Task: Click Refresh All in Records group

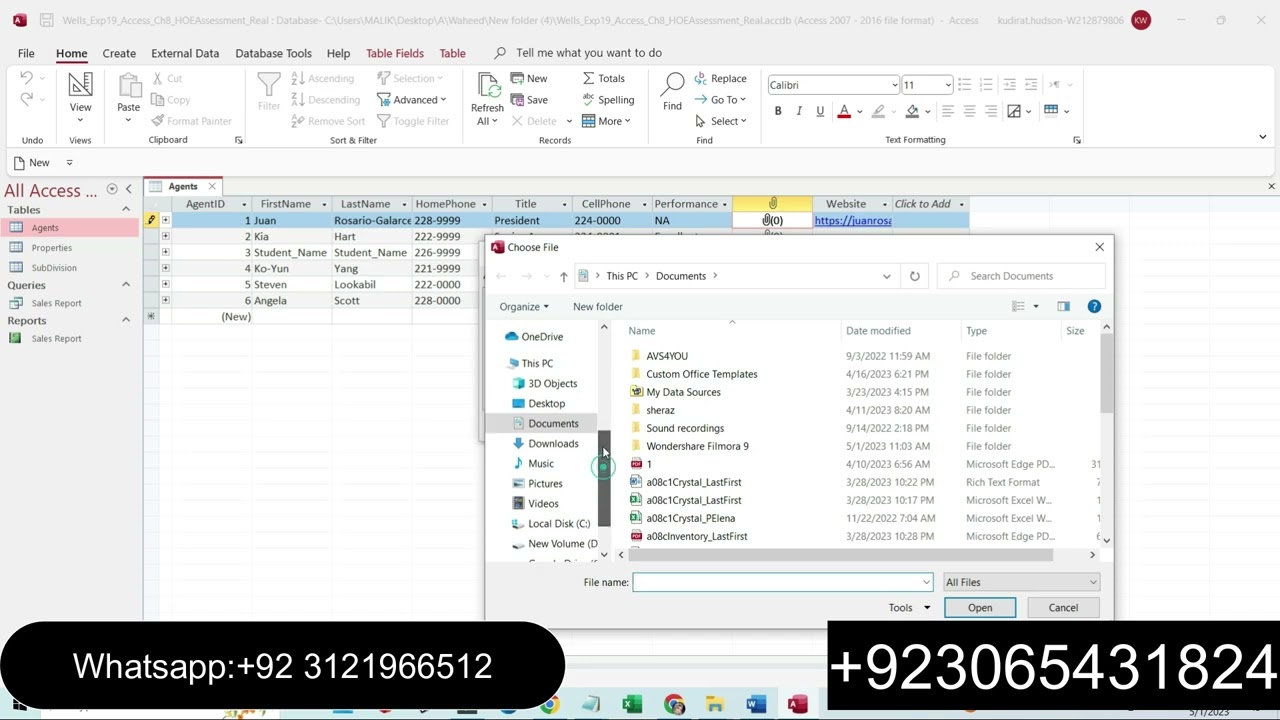Action: [487, 100]
